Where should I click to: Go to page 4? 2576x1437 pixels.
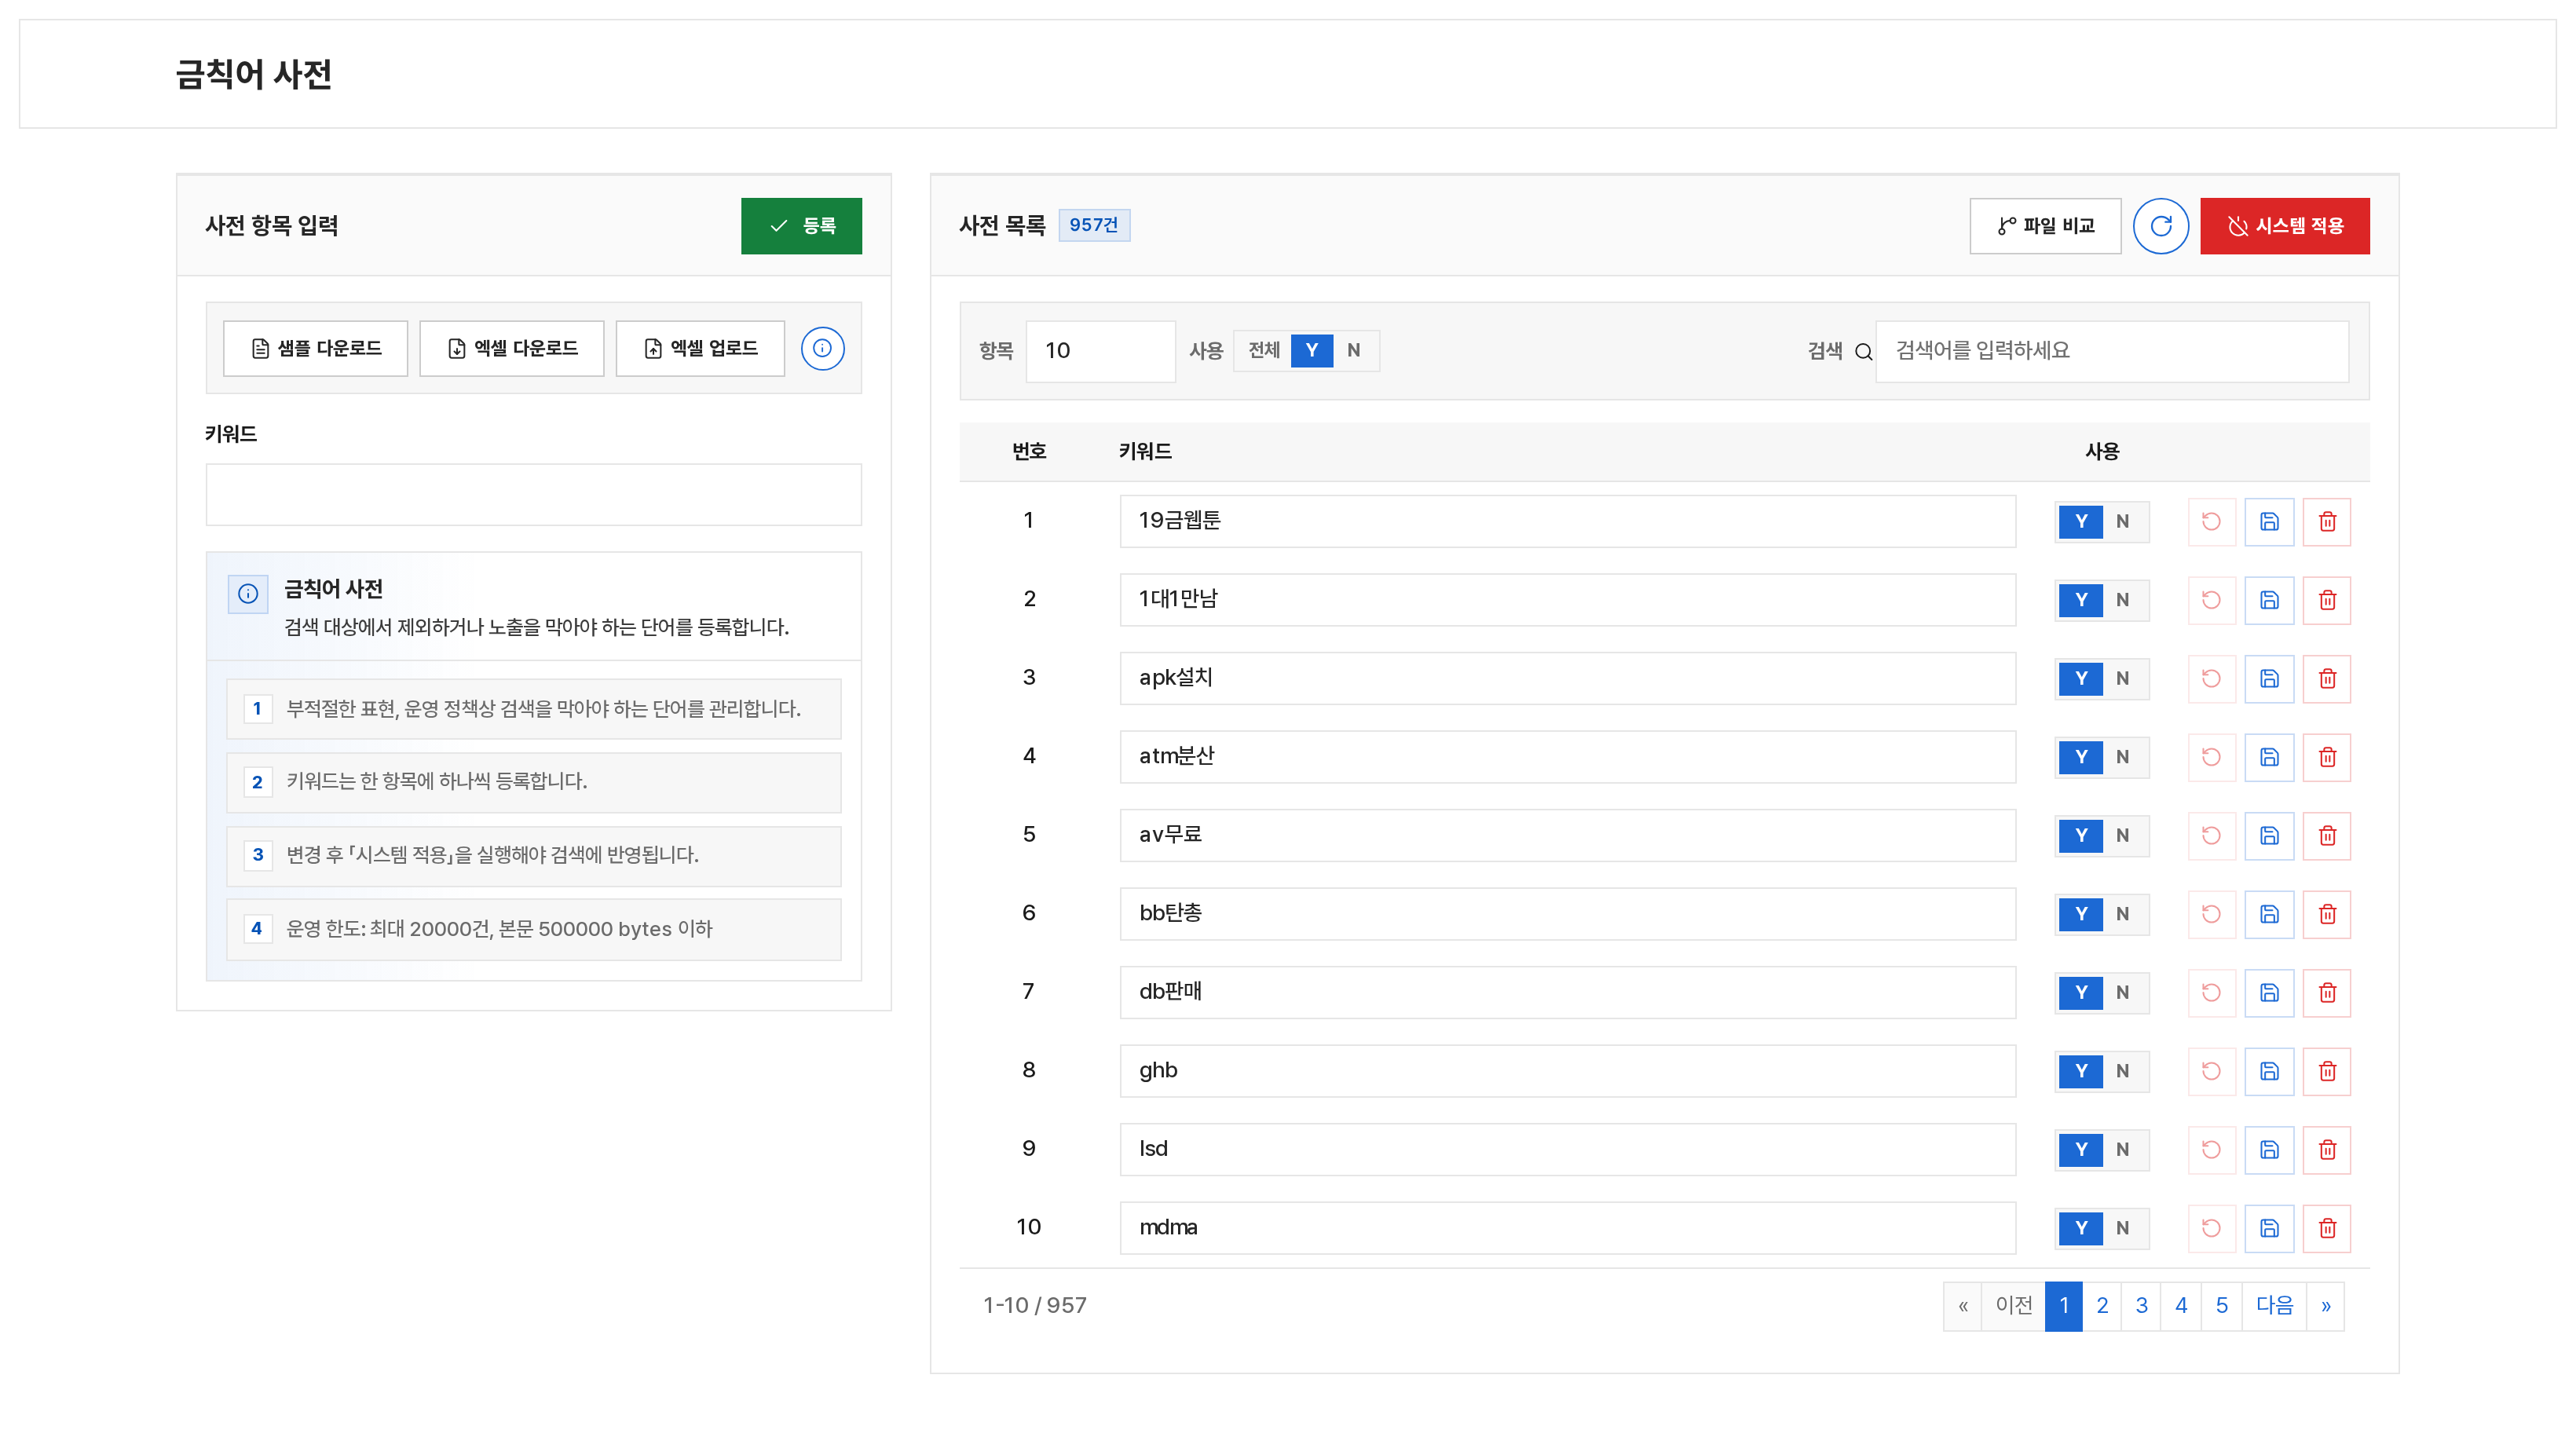pos(2181,1306)
